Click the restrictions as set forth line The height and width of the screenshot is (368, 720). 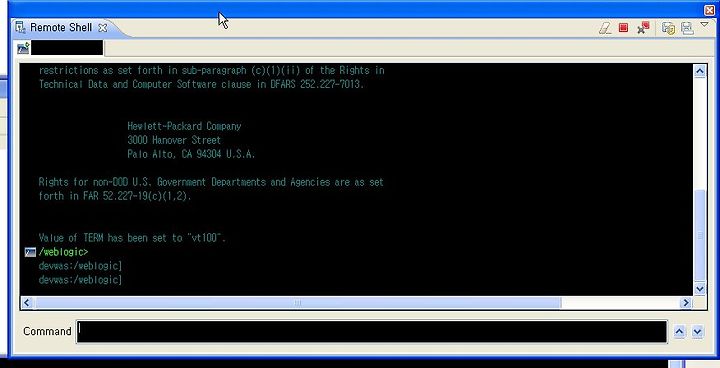(x=212, y=70)
